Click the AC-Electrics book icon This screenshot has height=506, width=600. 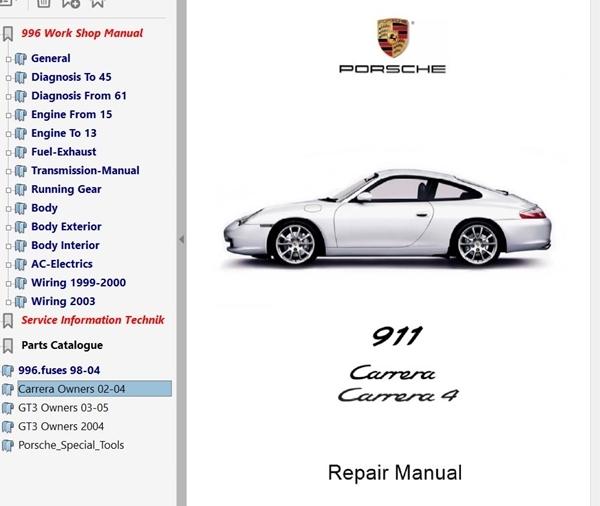click(21, 264)
